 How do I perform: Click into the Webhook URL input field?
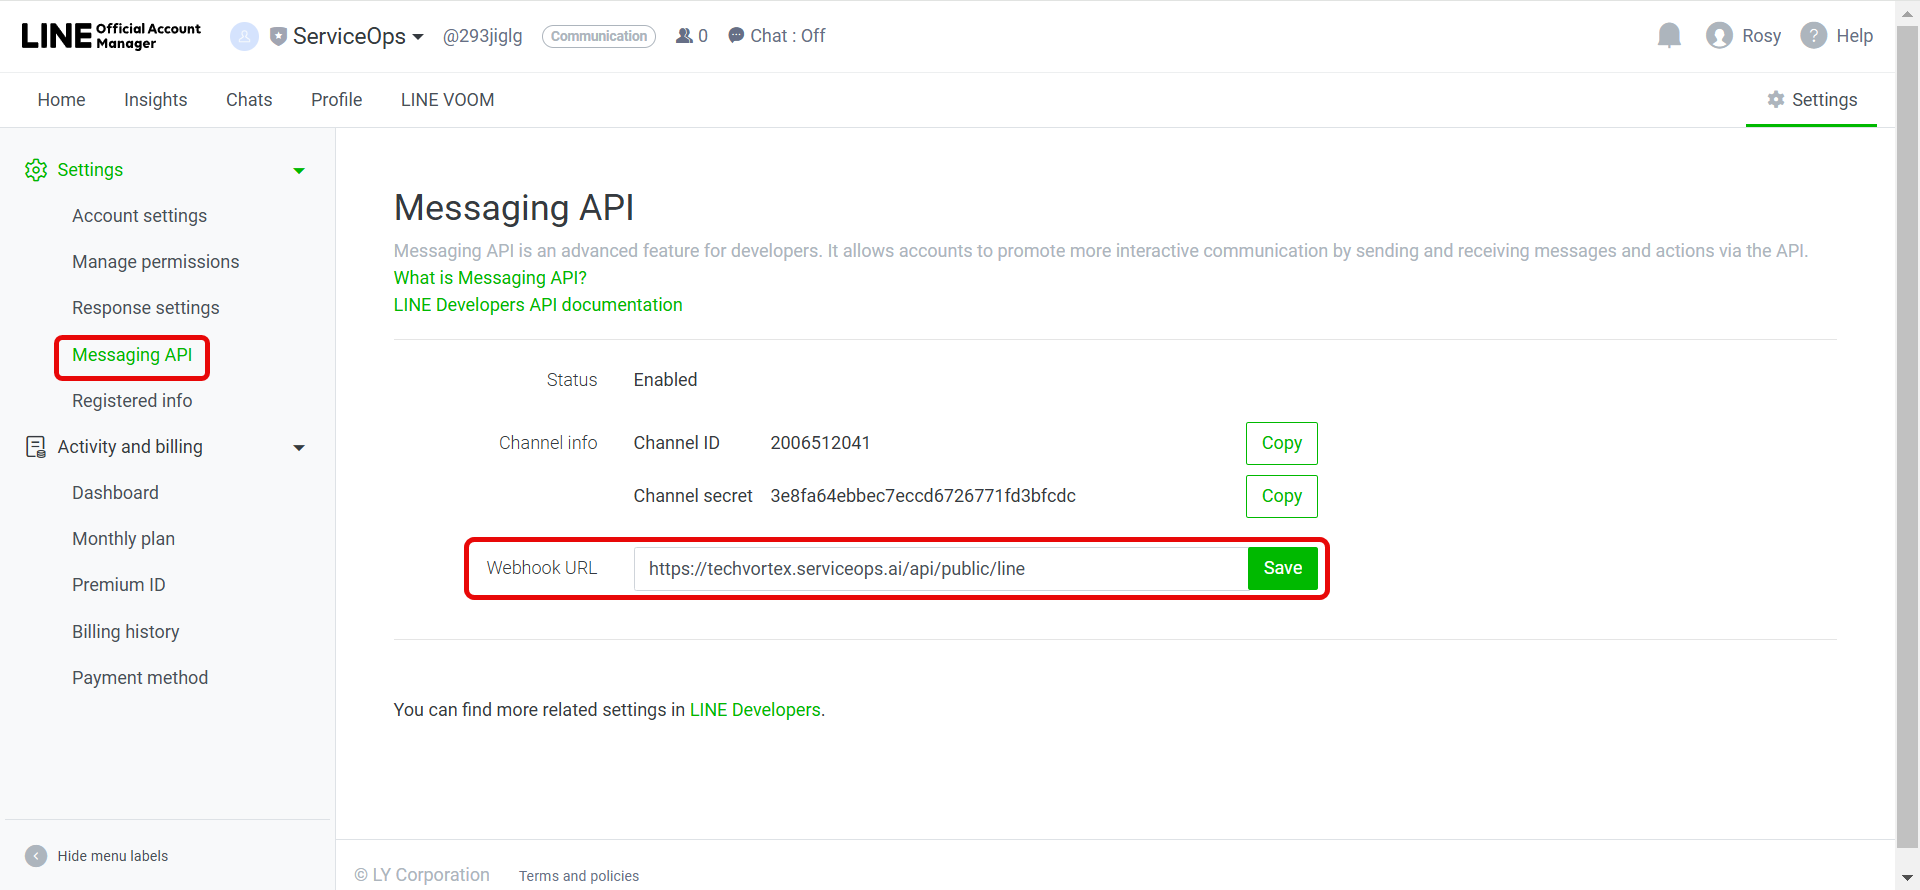tap(940, 569)
